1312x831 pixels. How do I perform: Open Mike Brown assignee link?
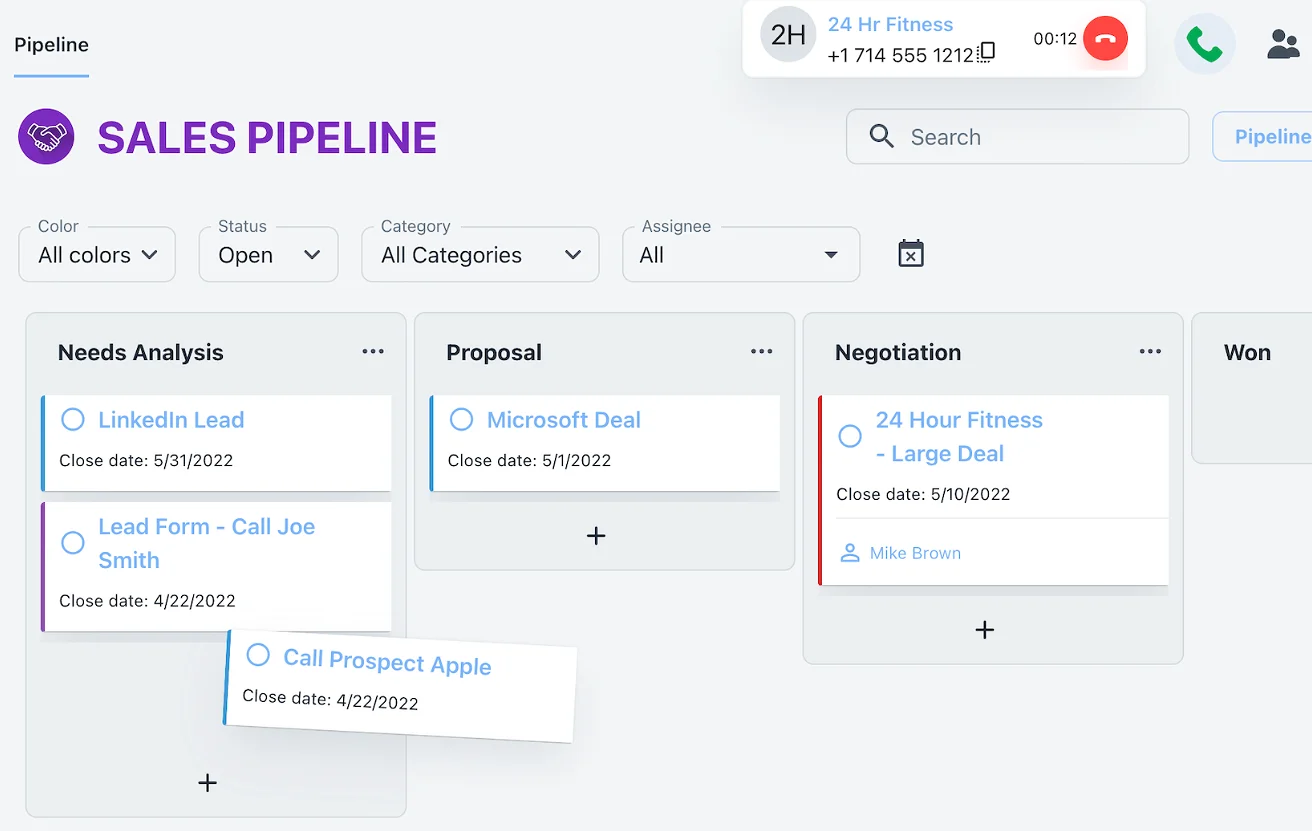coord(914,553)
